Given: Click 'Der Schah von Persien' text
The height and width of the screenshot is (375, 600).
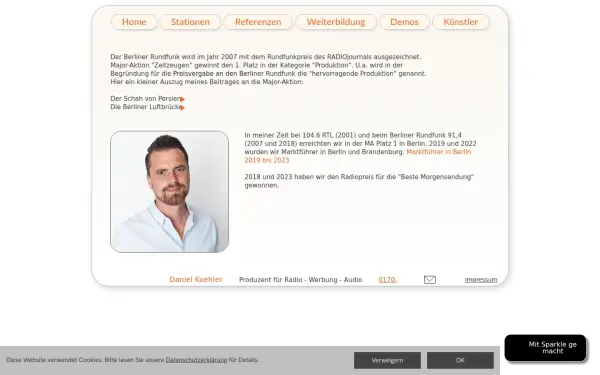Looking at the screenshot, I should tap(145, 99).
